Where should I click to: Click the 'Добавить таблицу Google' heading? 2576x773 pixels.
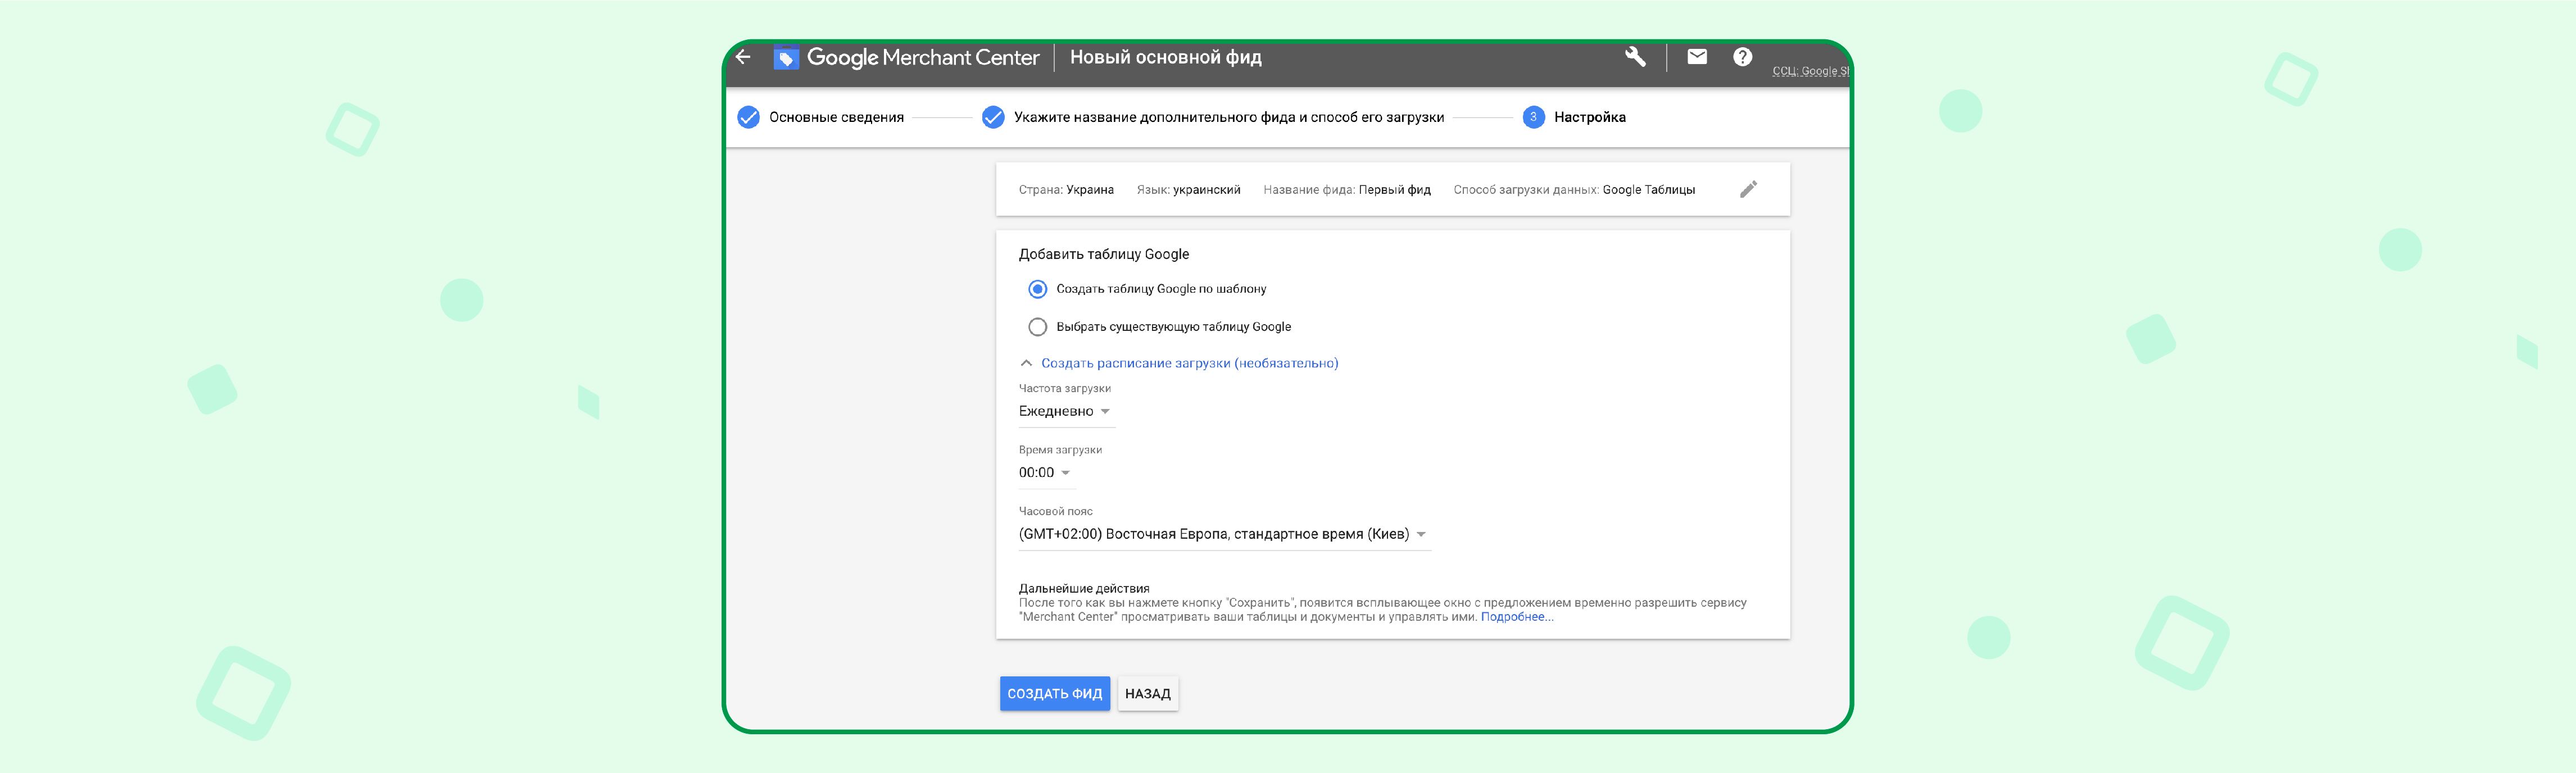click(x=1104, y=254)
